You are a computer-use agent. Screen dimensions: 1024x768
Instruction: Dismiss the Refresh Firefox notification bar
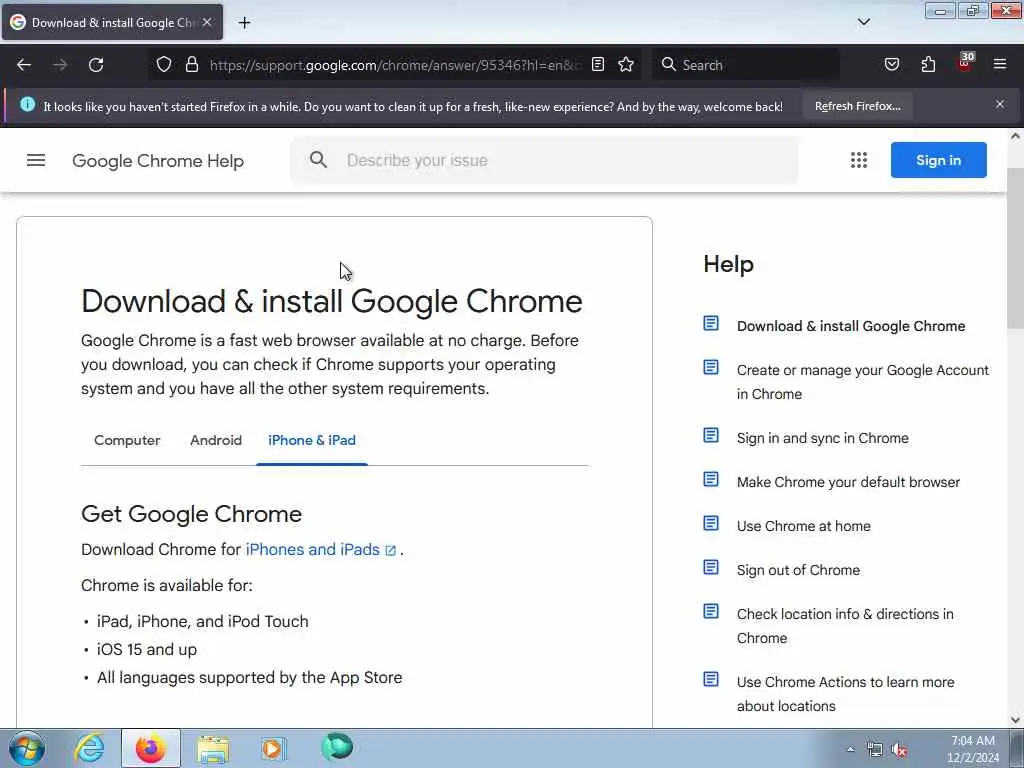1000,104
